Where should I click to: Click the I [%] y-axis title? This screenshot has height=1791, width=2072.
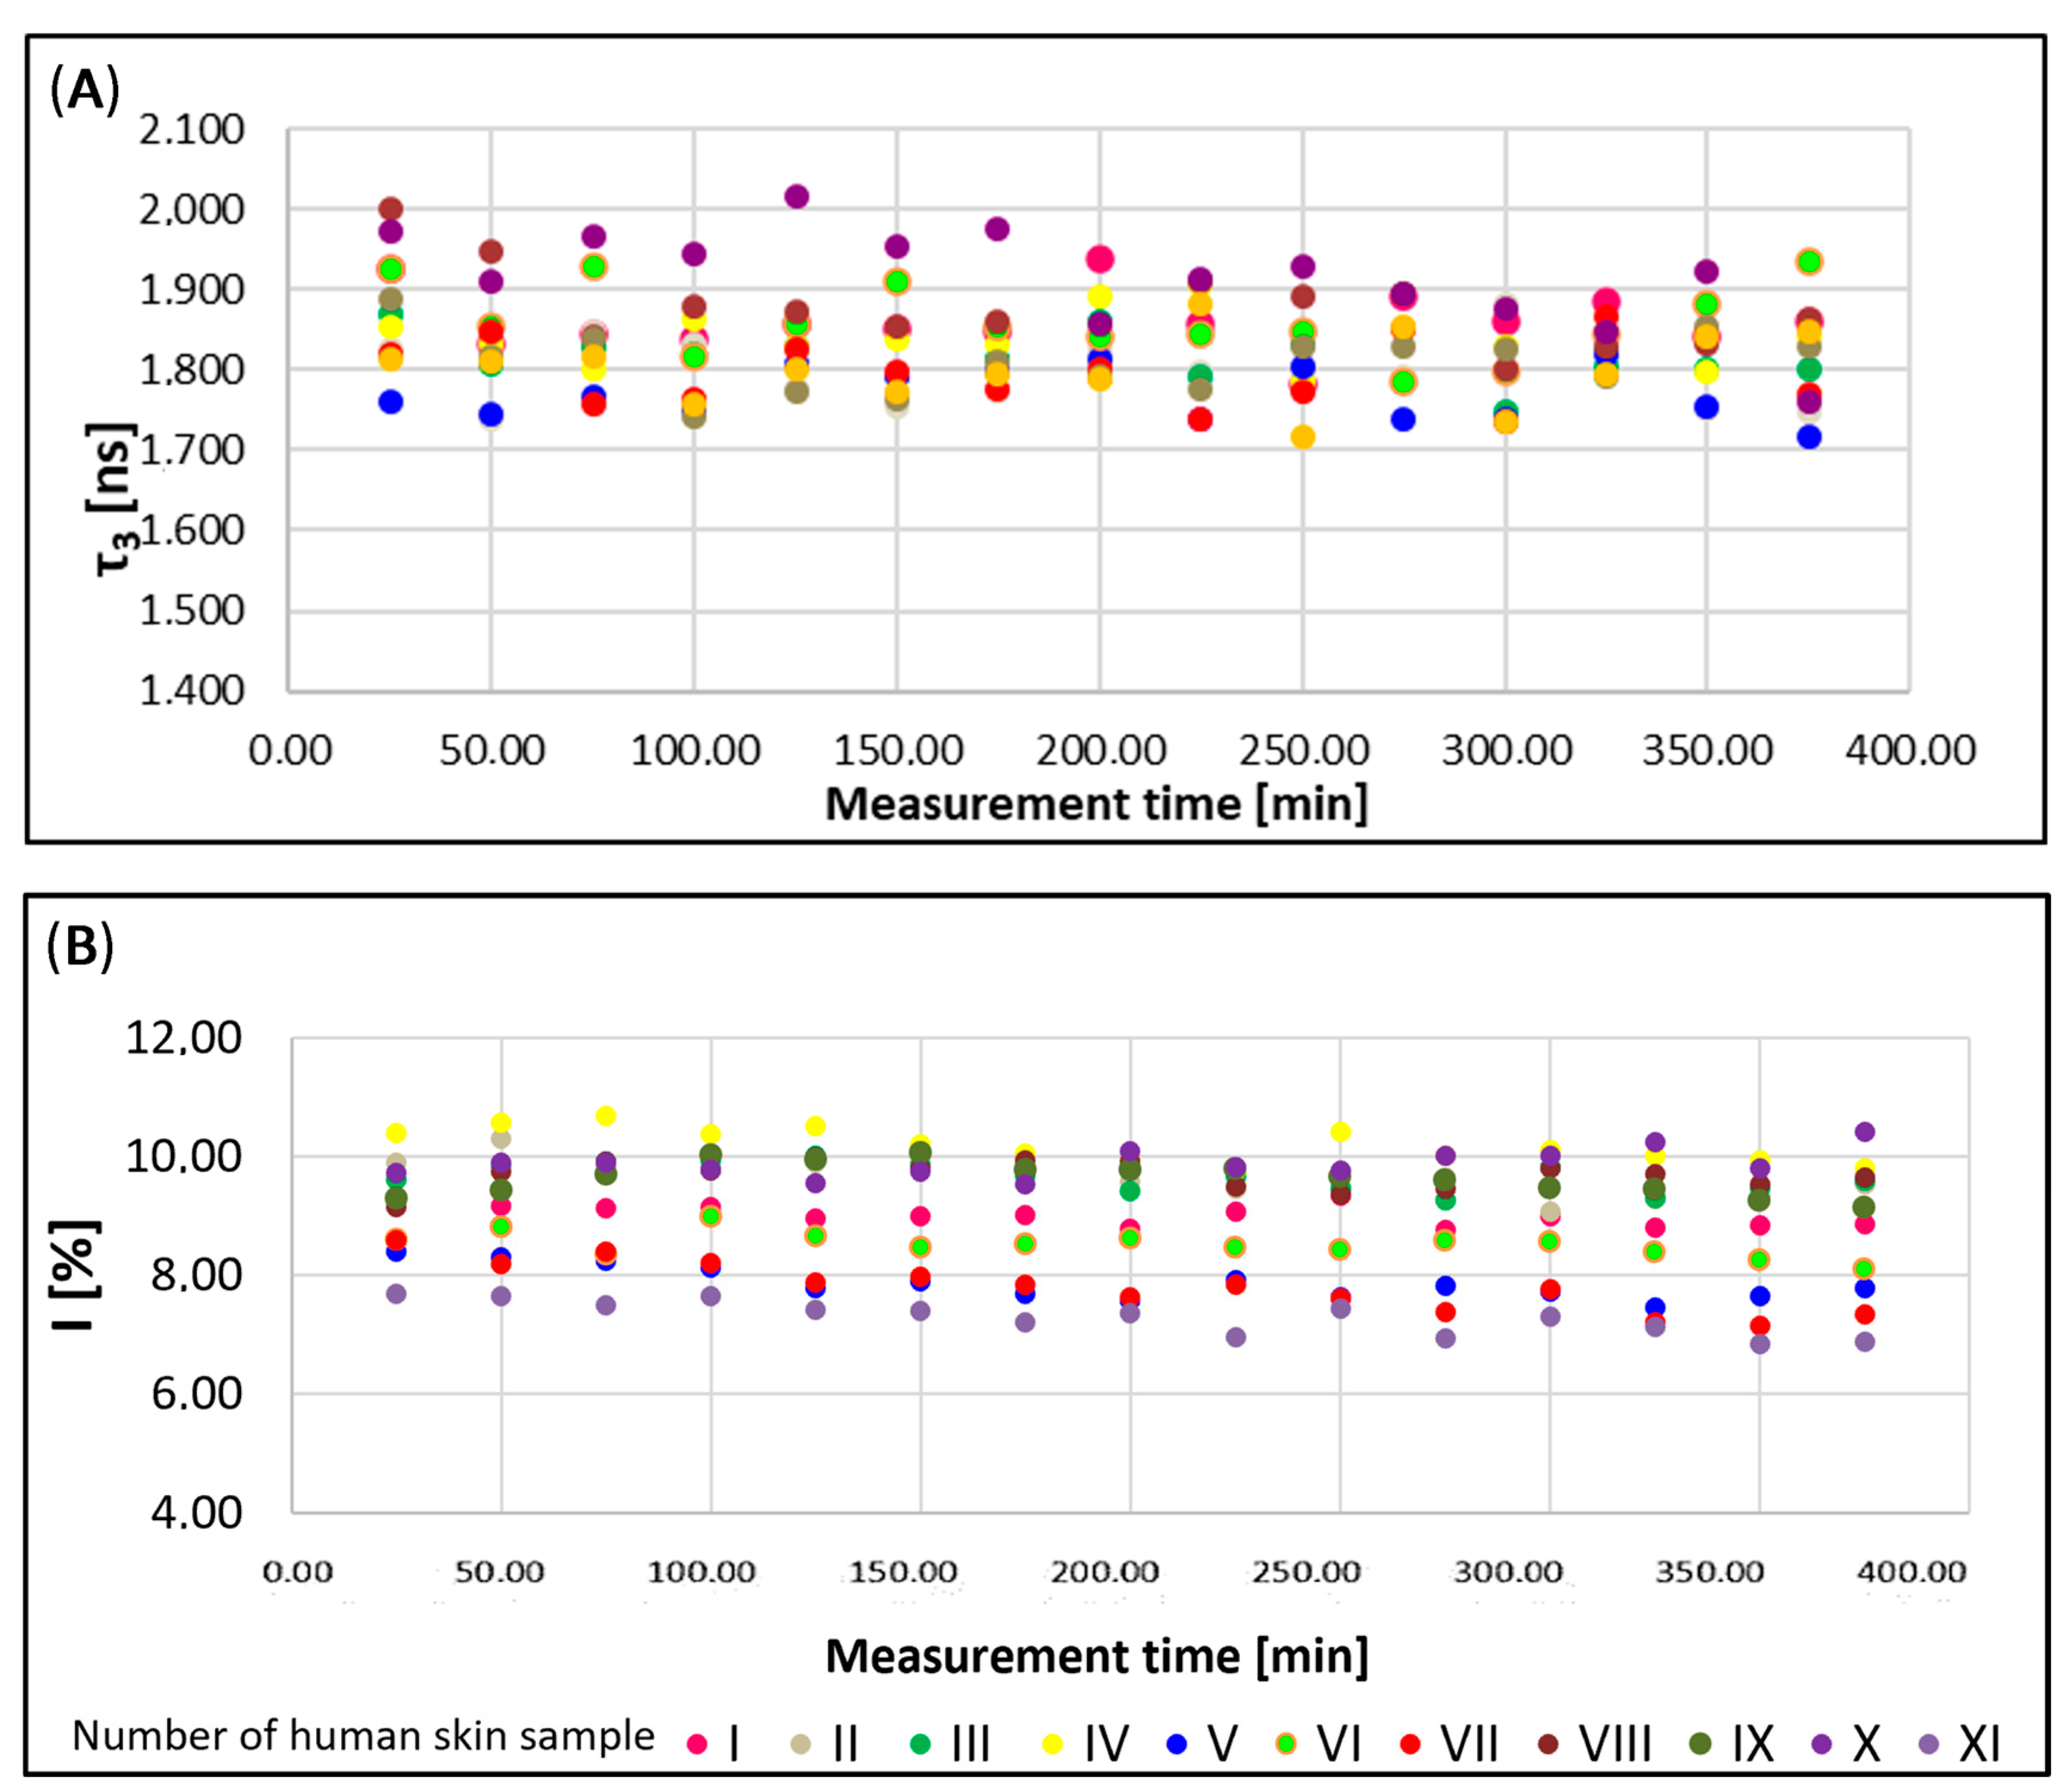[x=75, y=1274]
